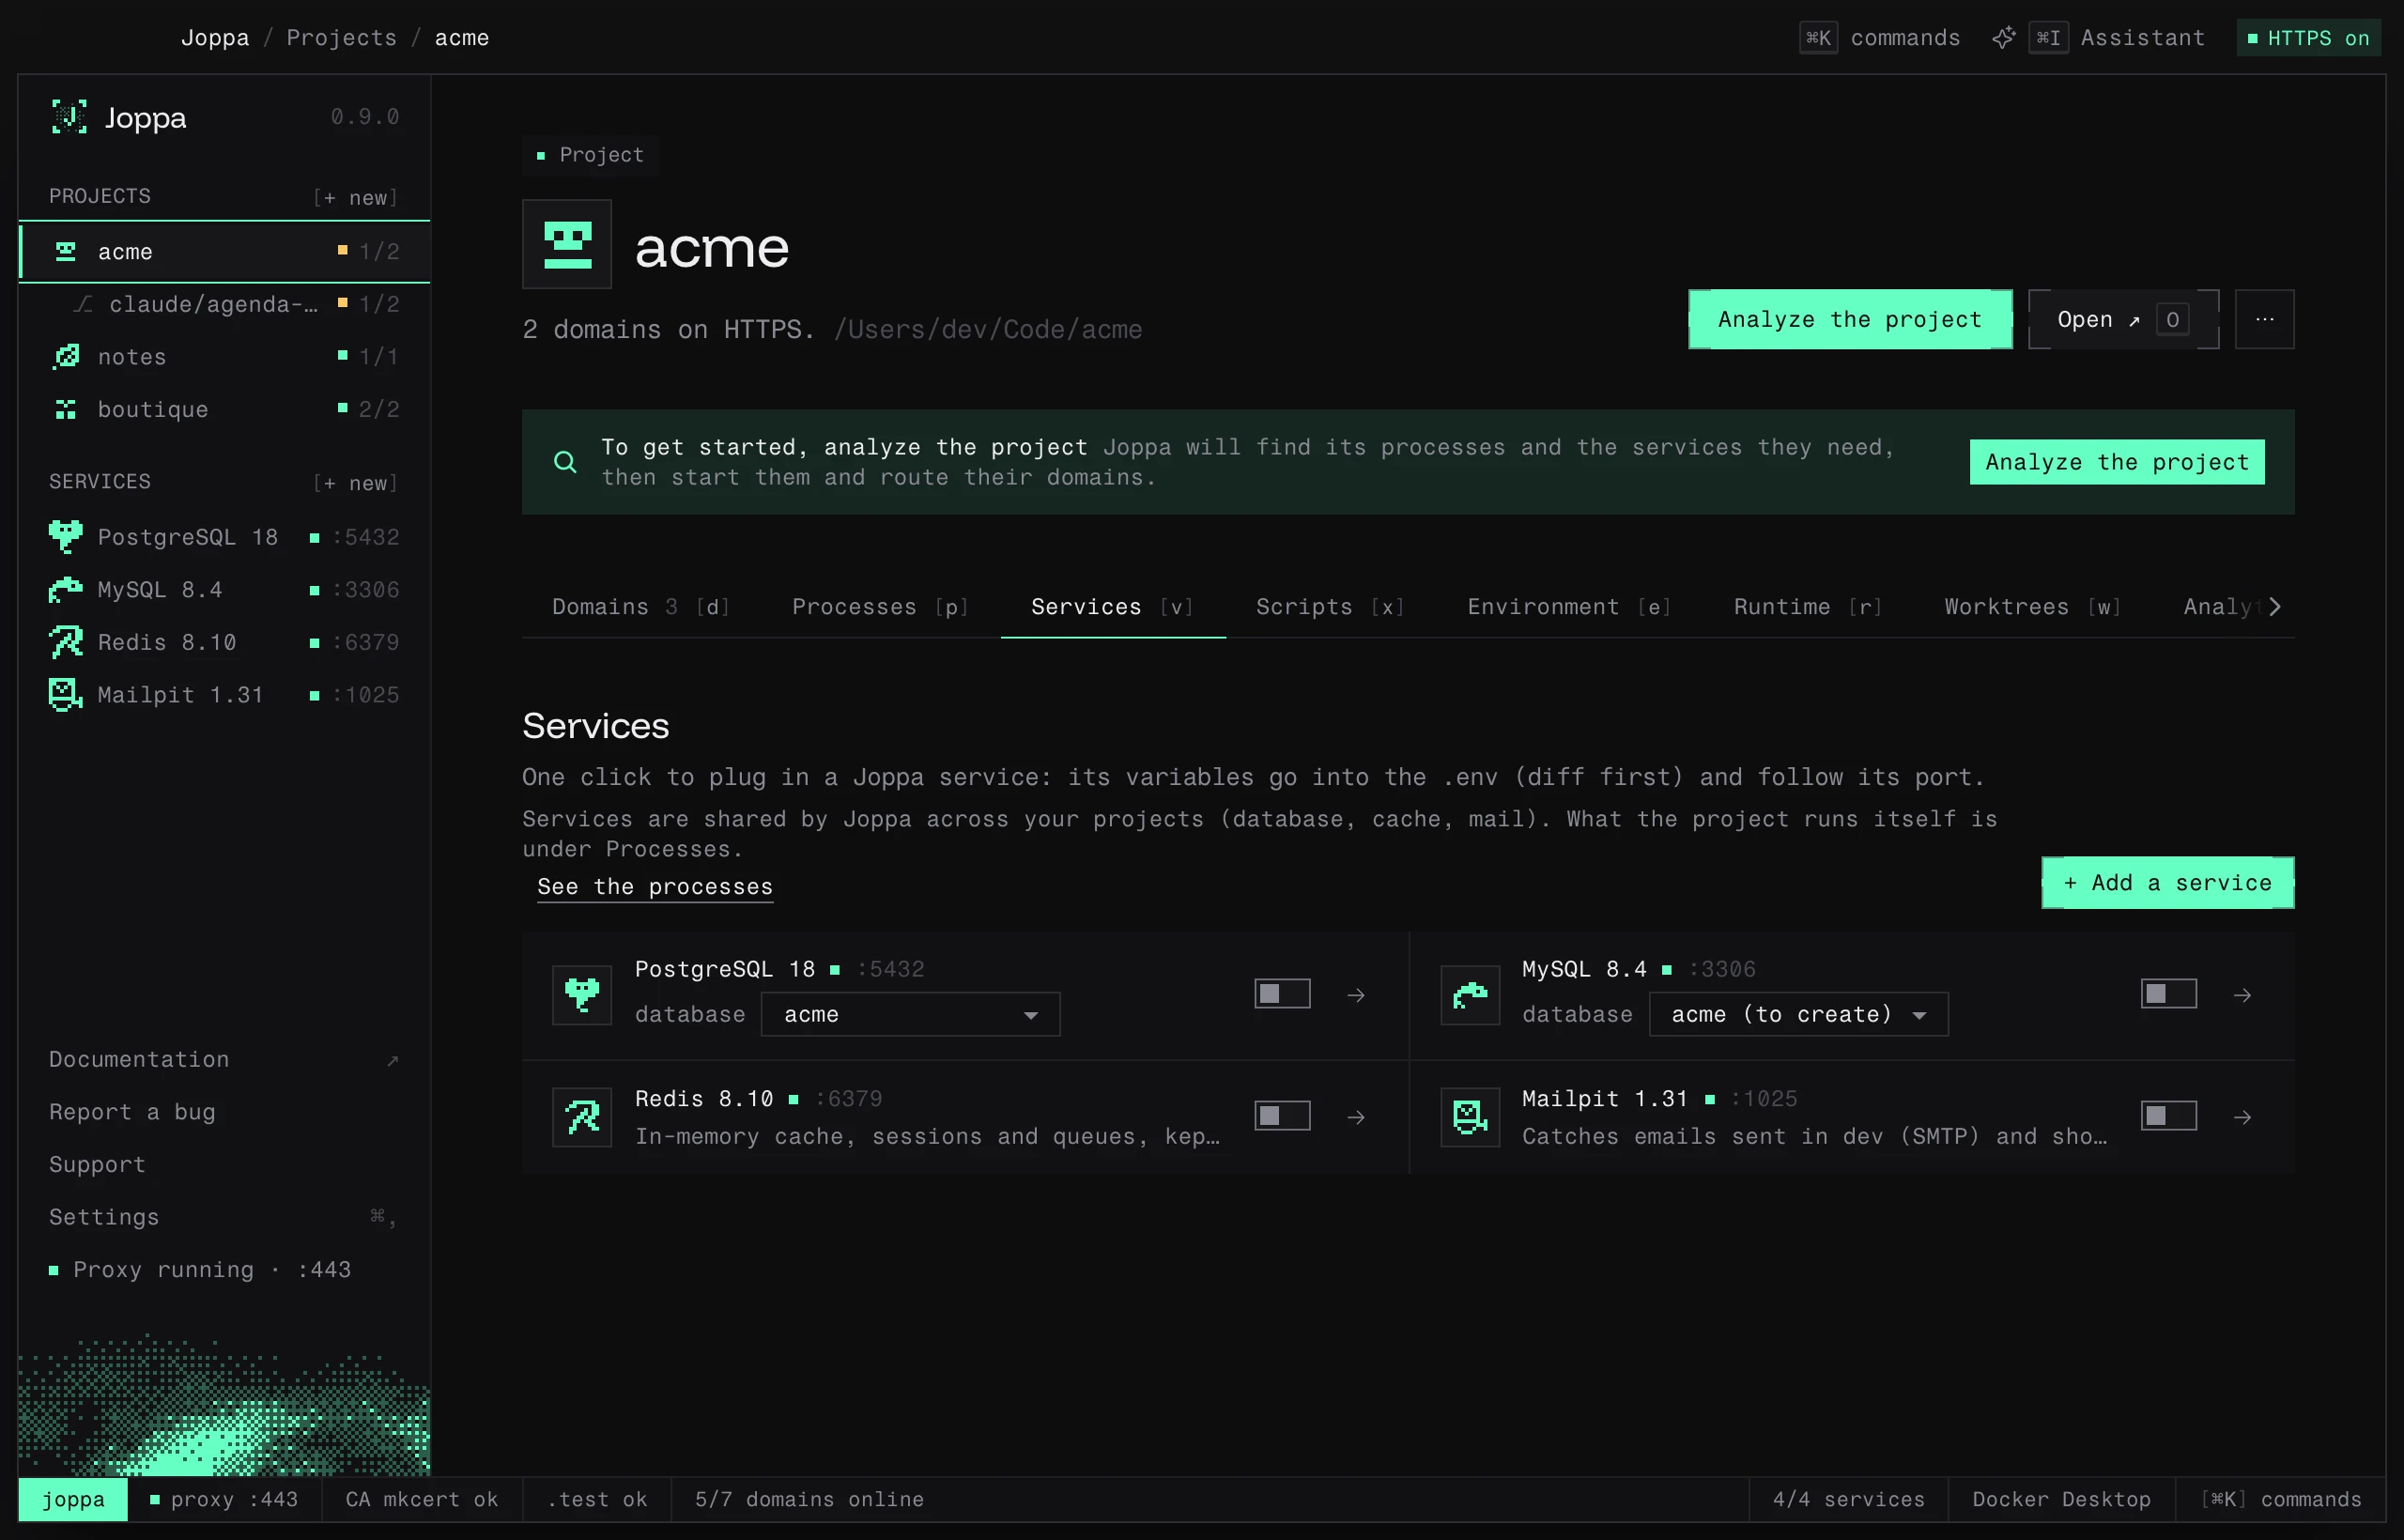Click the header Analyze the project button

point(1850,319)
